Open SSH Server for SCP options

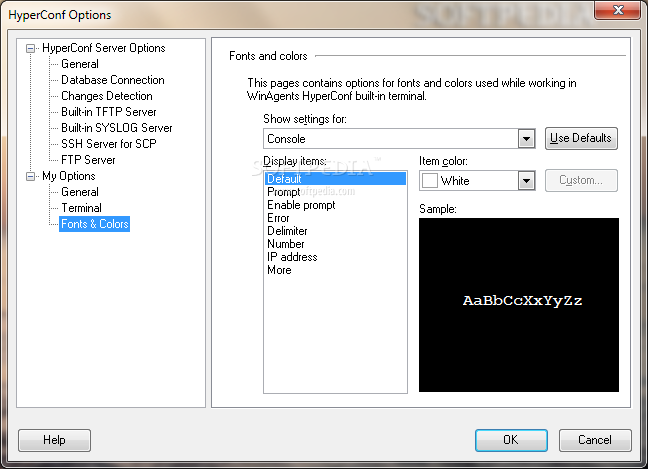coord(109,144)
